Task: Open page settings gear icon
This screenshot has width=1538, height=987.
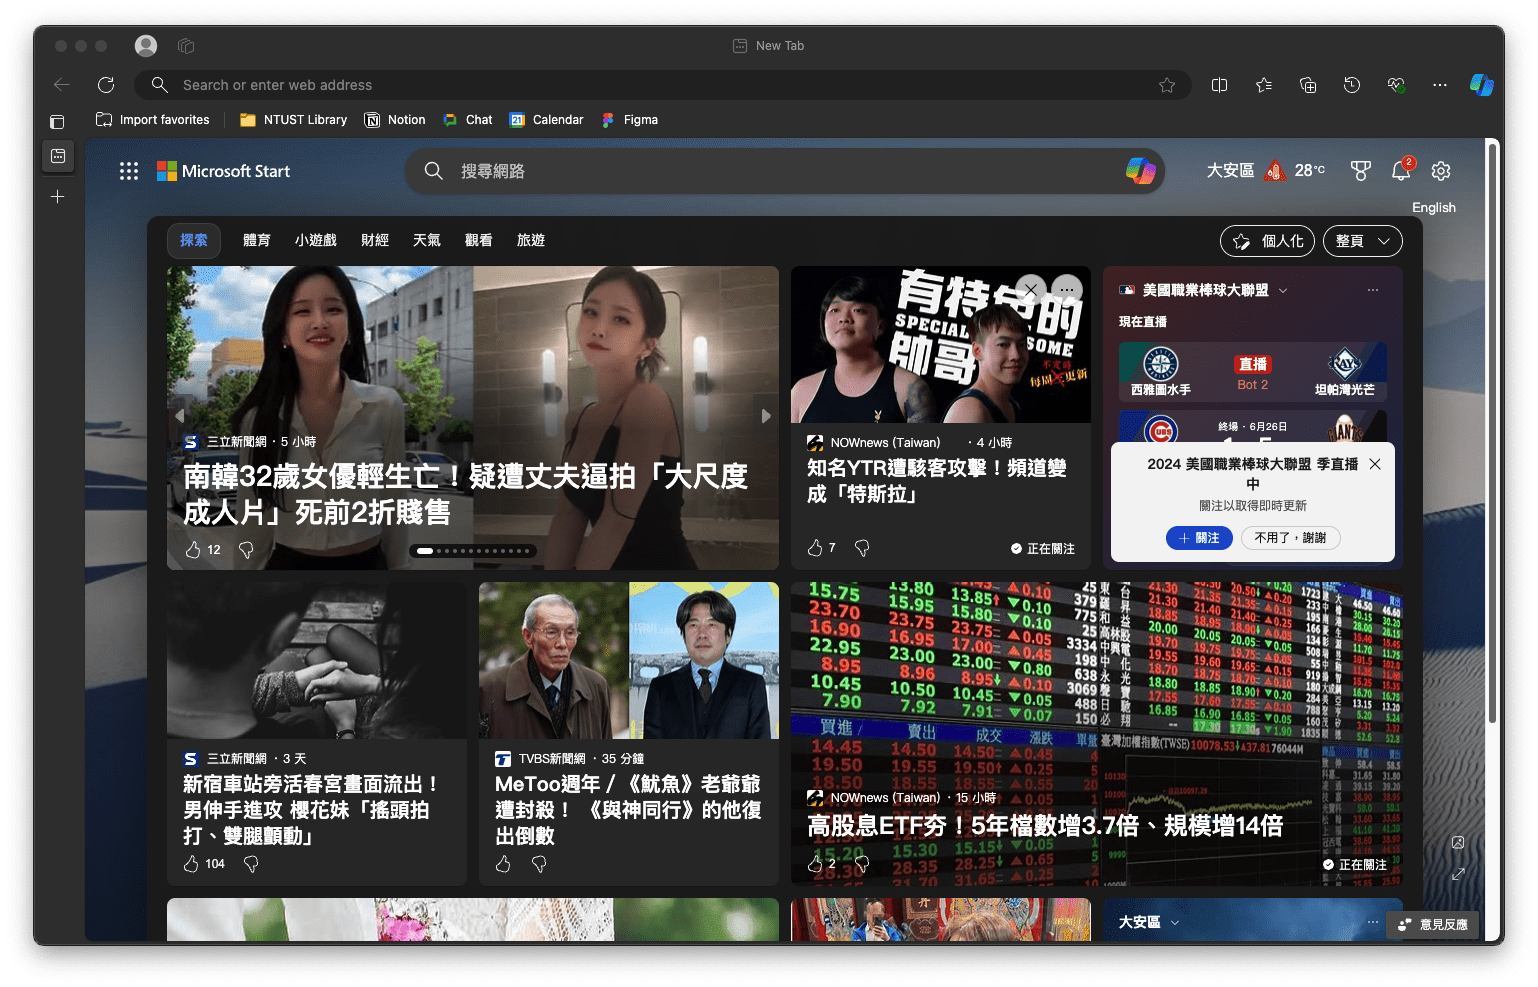Action: [x=1441, y=171]
